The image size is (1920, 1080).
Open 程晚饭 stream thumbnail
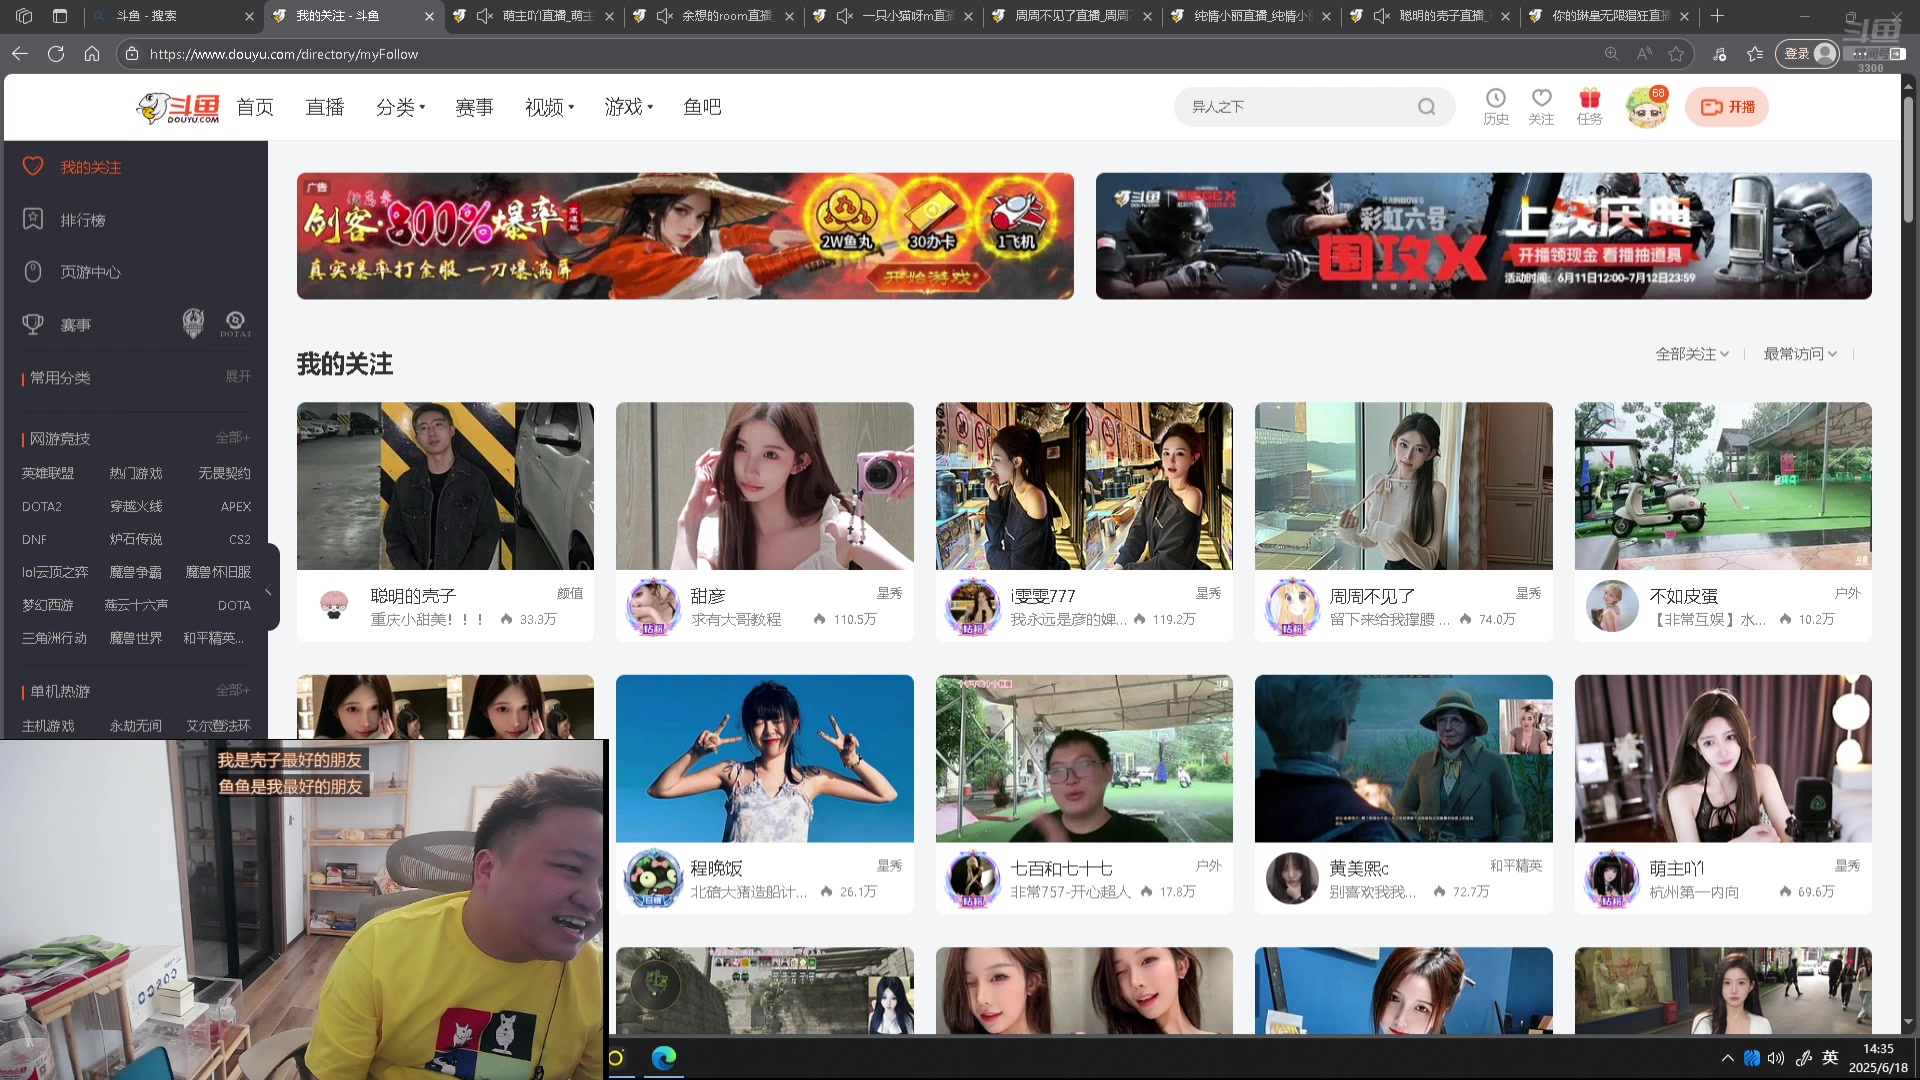point(764,758)
